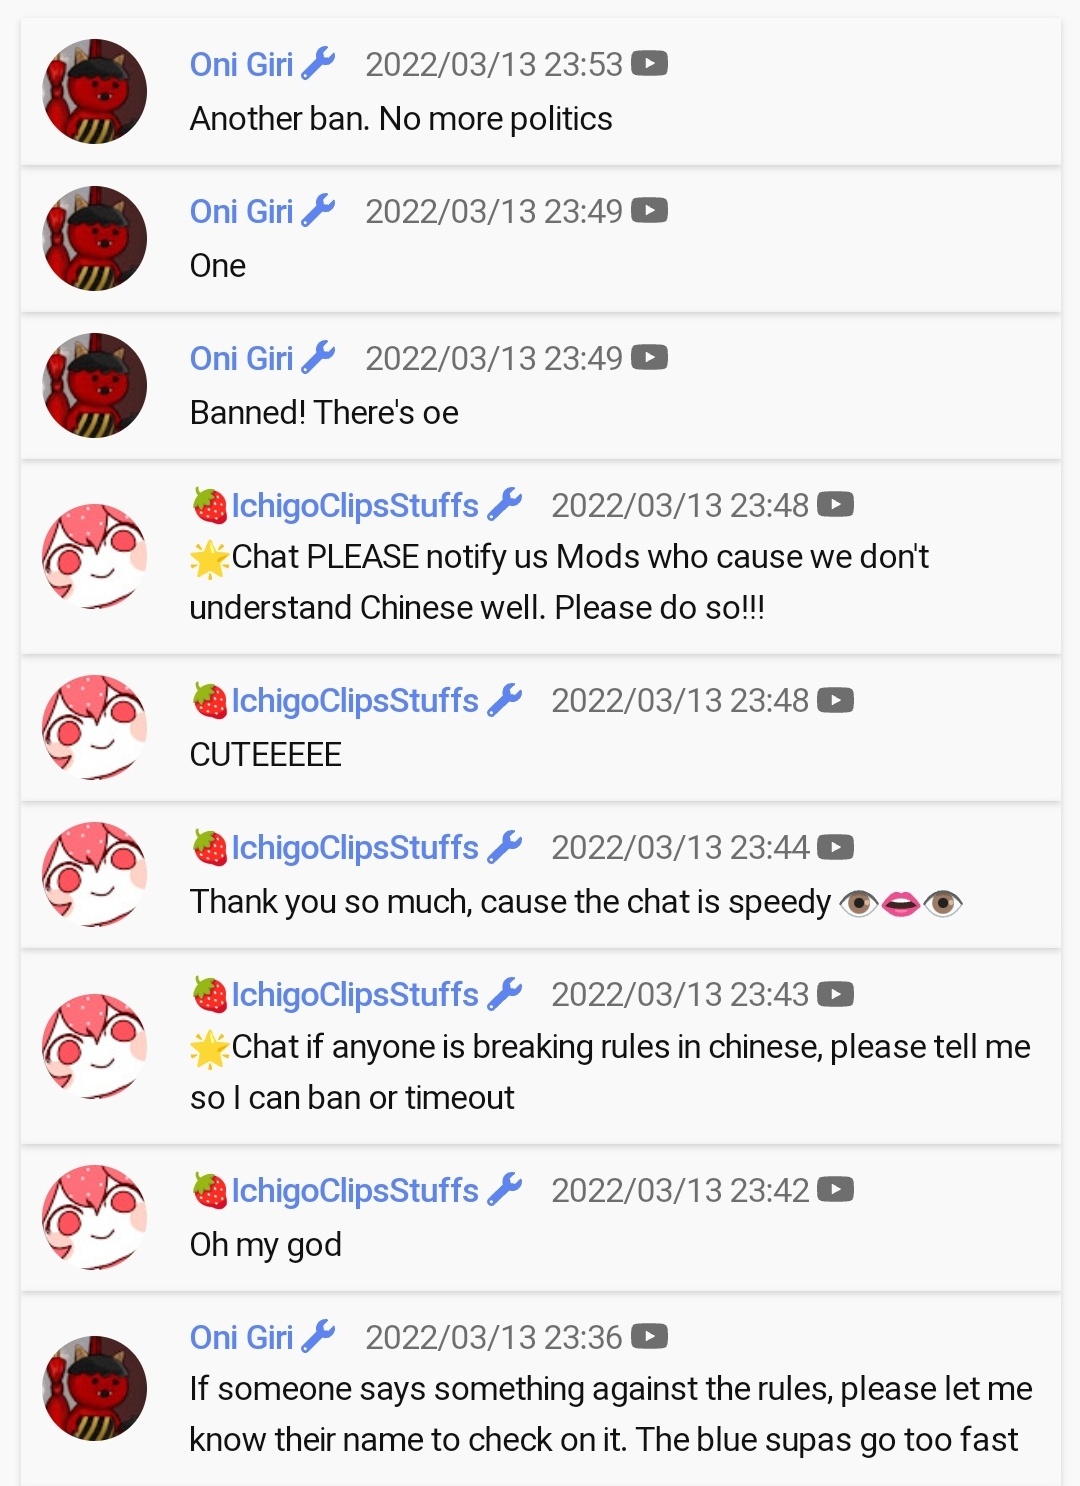Click the strawberry emoji on the 23:48 notify message
Screen dimensions: 1080x1486
[210, 505]
